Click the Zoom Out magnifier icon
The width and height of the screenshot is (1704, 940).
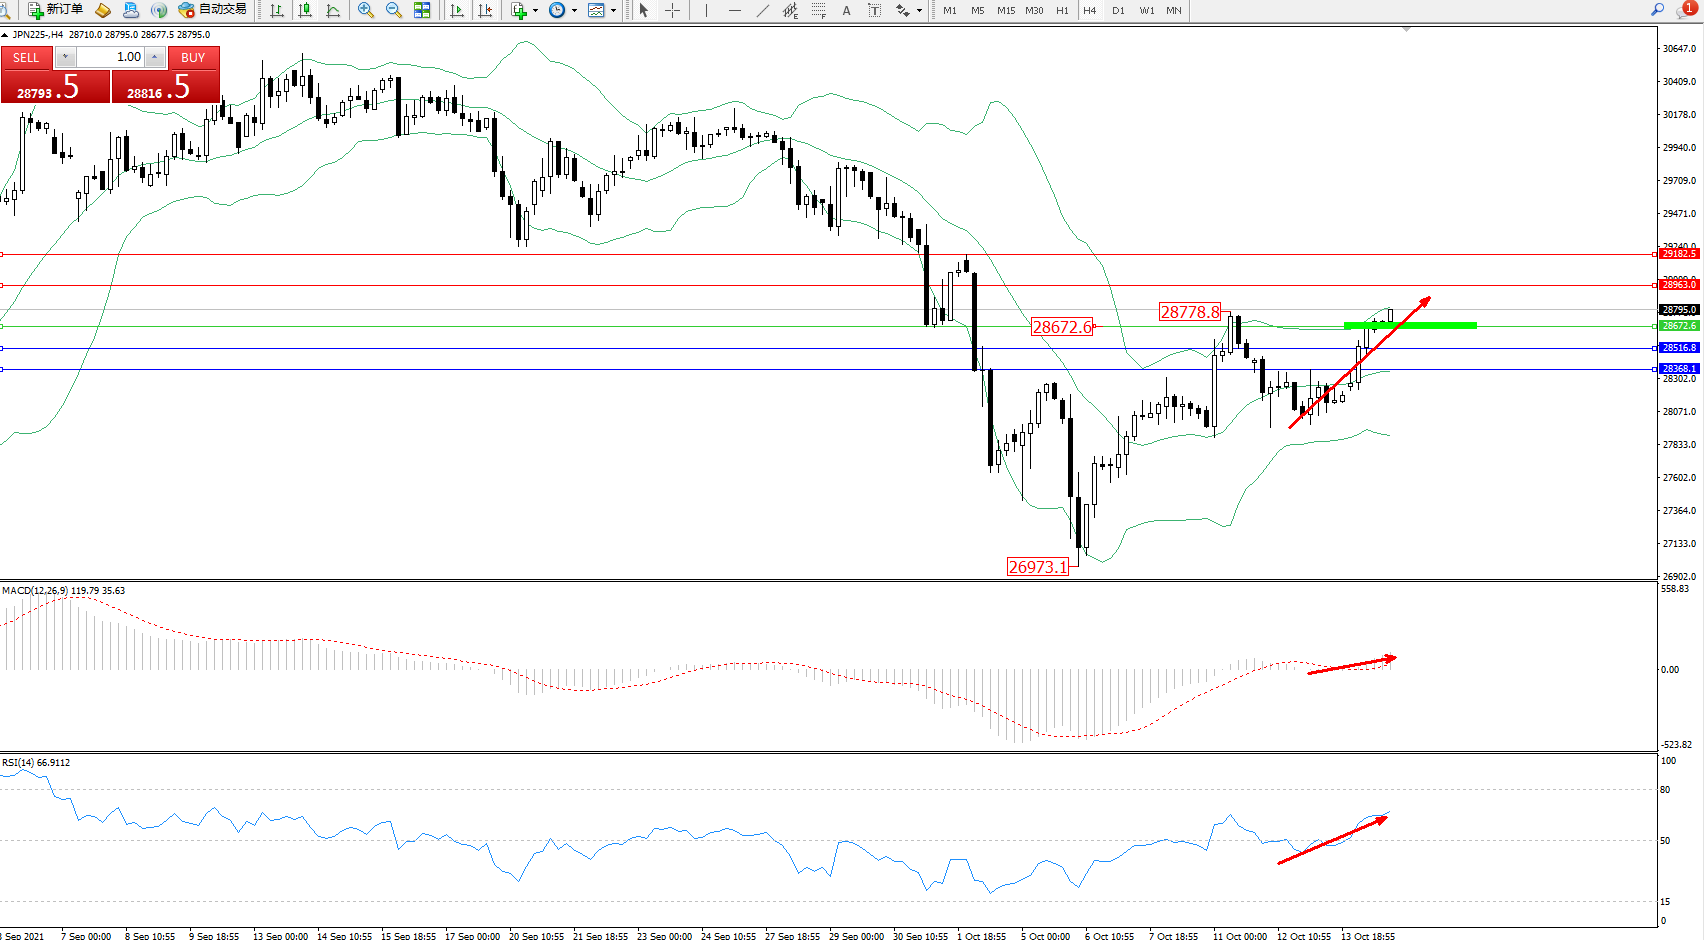pyautogui.click(x=394, y=10)
